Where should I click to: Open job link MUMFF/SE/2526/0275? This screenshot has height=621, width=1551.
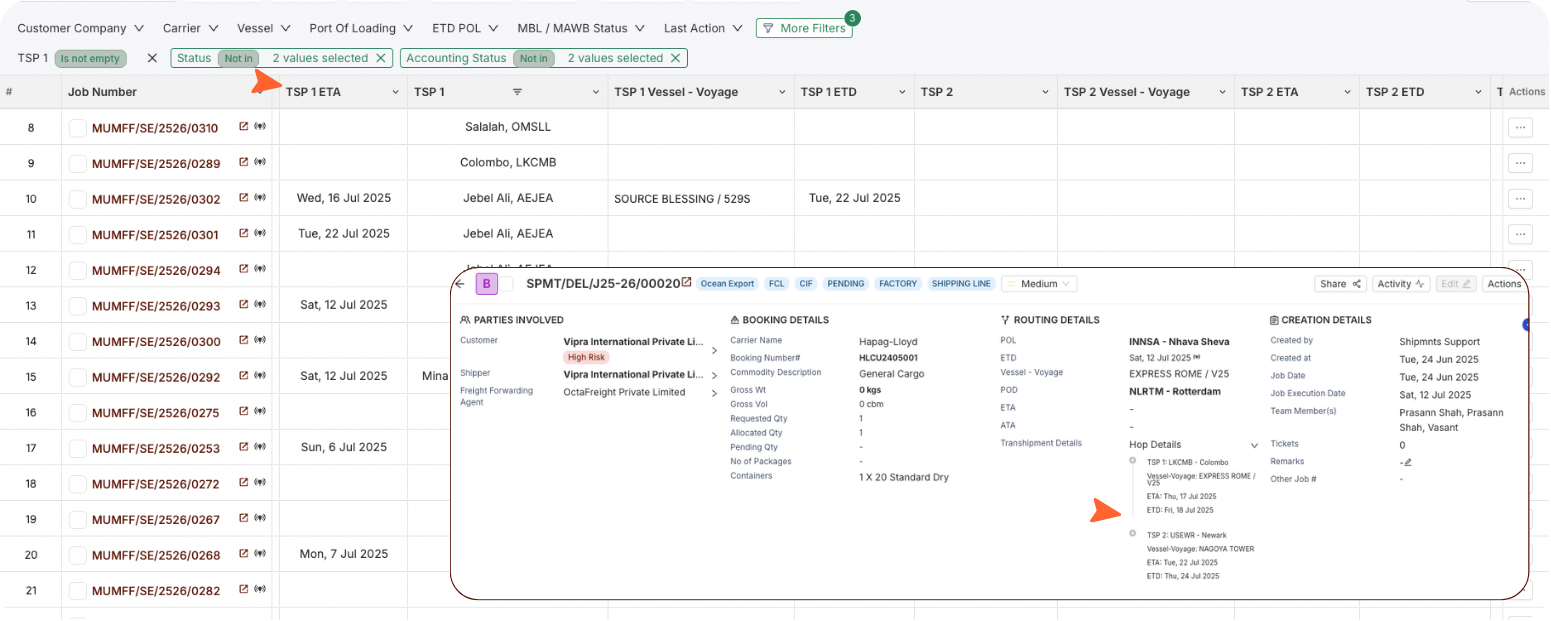[155, 413]
